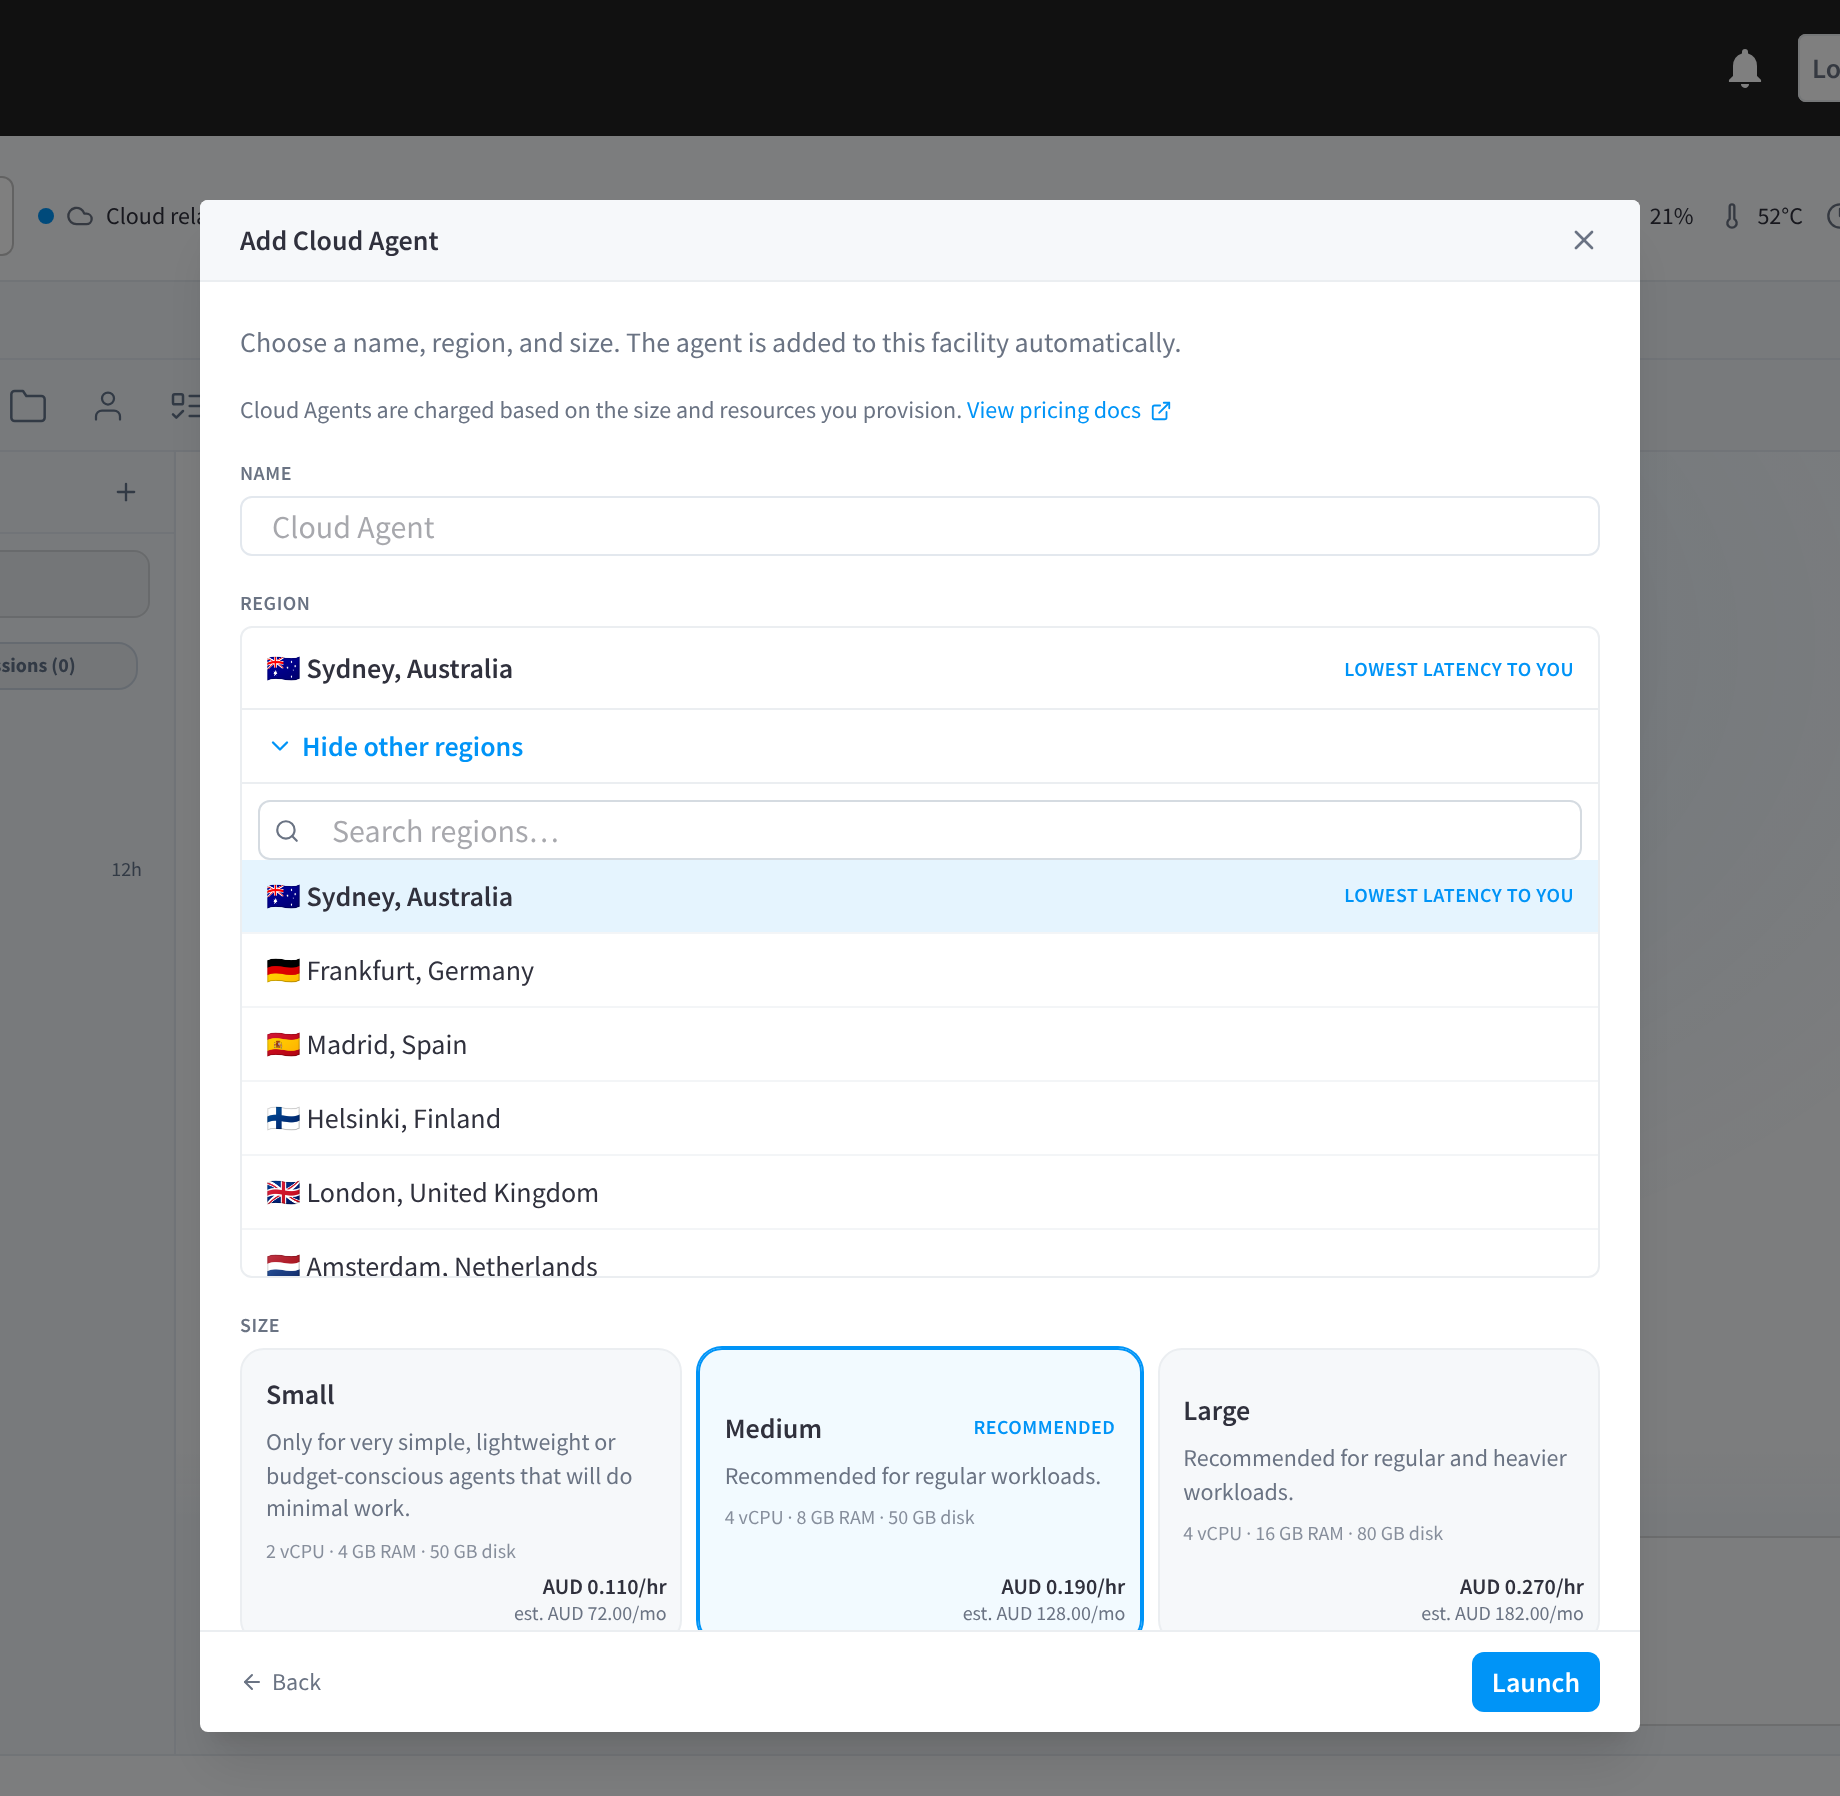
Task: Click the plus icon in background sidebar
Action: 126,492
